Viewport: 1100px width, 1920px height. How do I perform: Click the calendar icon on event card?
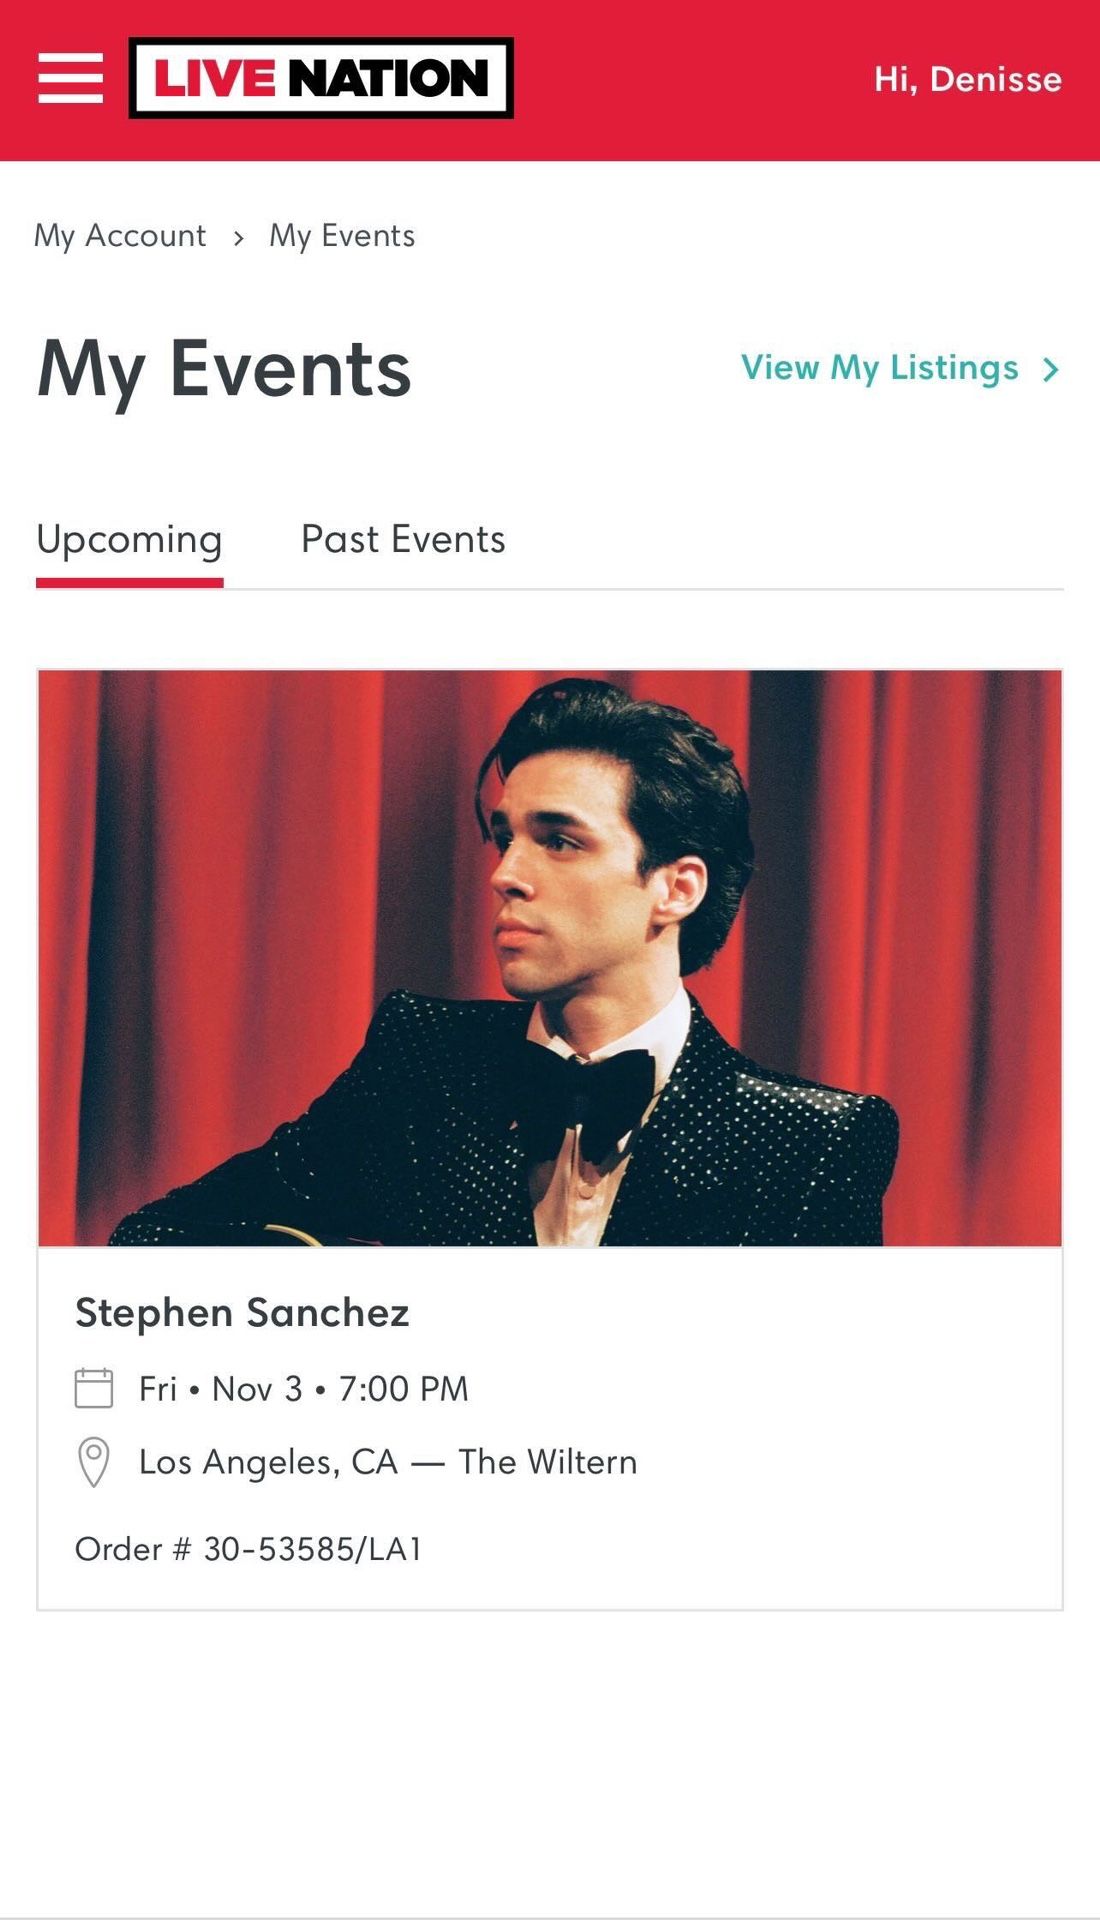coord(94,1388)
